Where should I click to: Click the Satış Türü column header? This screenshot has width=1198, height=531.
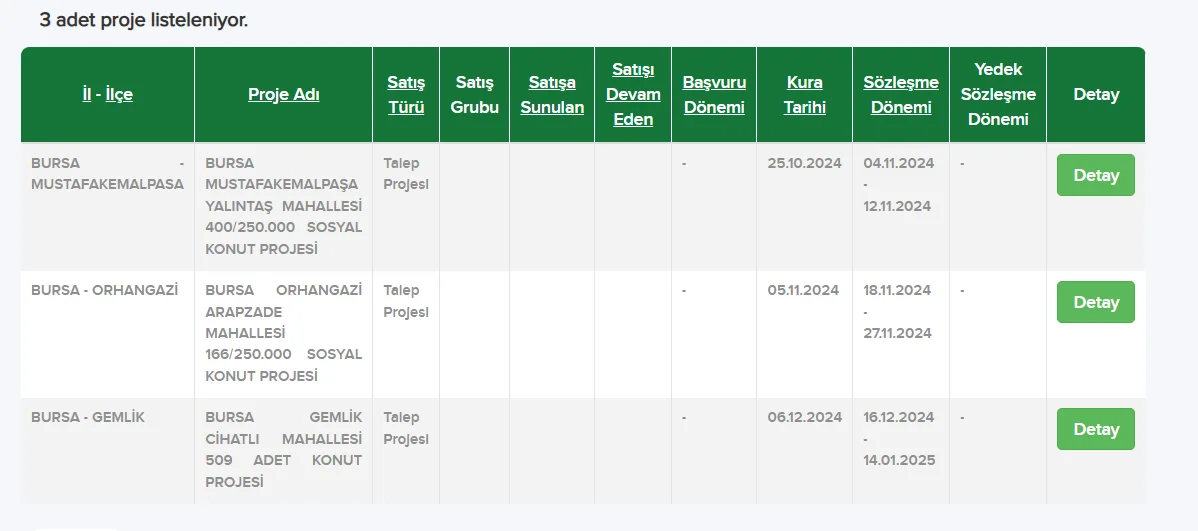point(406,95)
